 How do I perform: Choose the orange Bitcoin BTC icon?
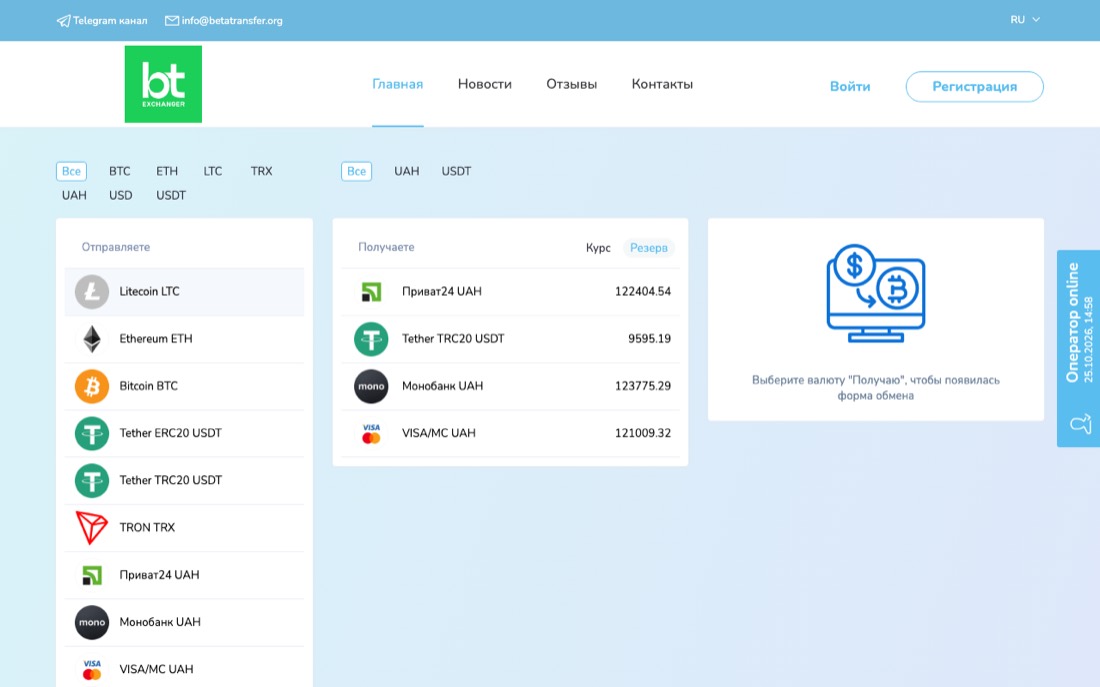pos(92,386)
